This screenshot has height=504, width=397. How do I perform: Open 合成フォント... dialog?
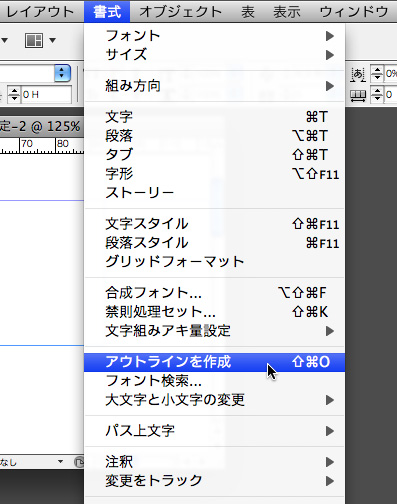click(214, 293)
